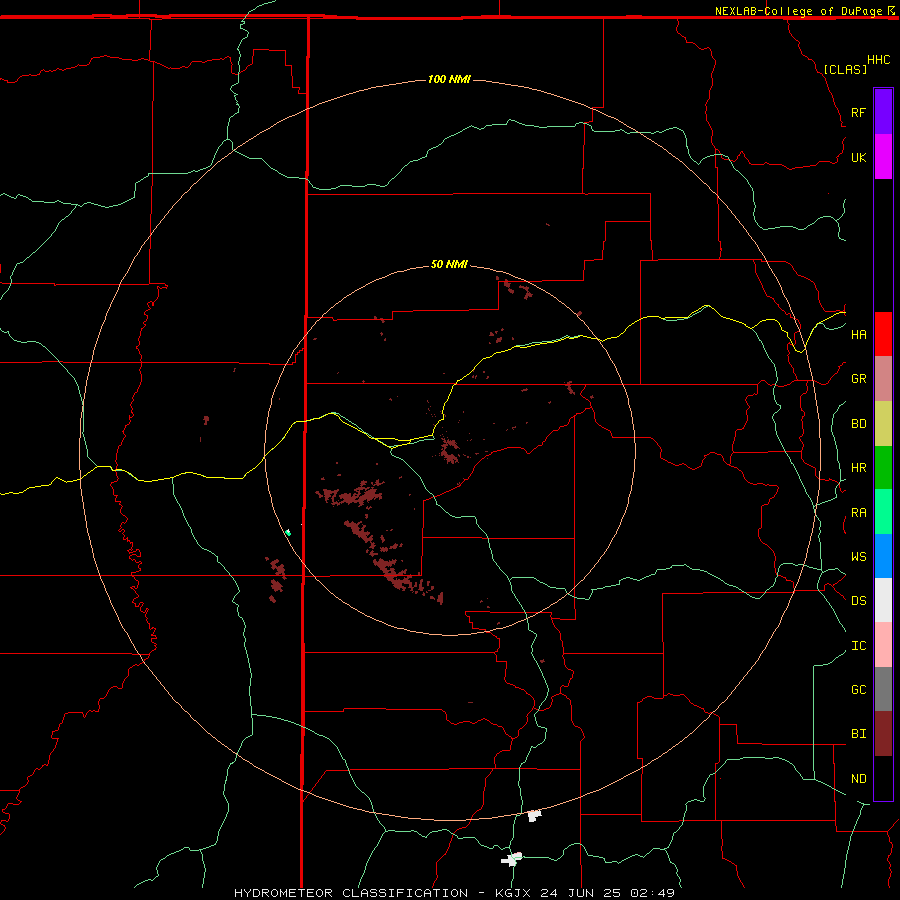900x900 pixels.
Task: Click the NEXLAB-College of DuPage credit text
Action: click(798, 11)
